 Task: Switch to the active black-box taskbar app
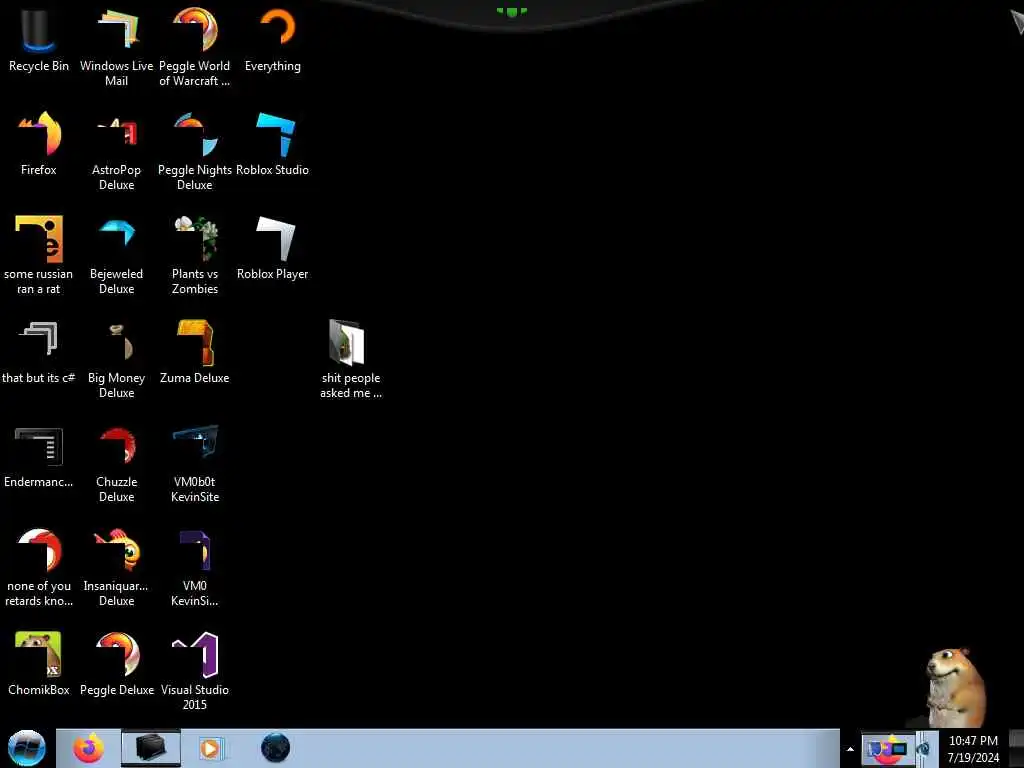150,748
